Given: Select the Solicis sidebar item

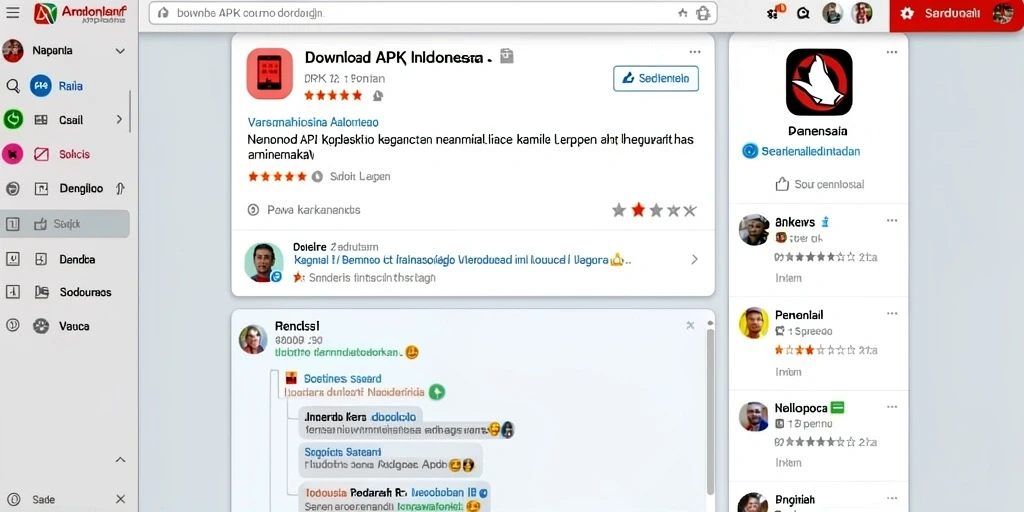Looking at the screenshot, I should point(74,155).
